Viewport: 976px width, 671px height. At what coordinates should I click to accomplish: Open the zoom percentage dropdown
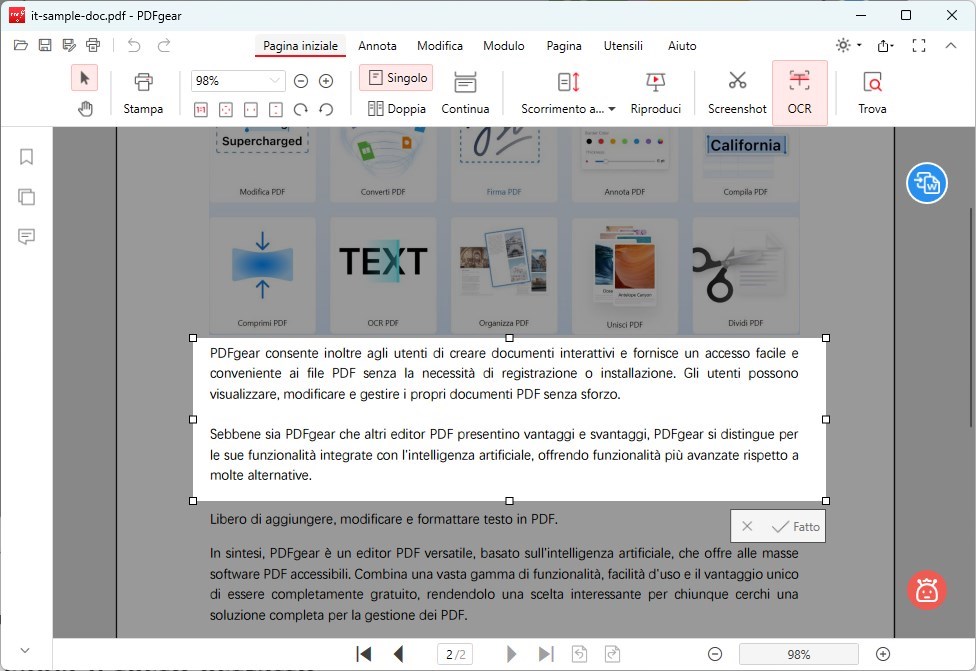[x=274, y=80]
